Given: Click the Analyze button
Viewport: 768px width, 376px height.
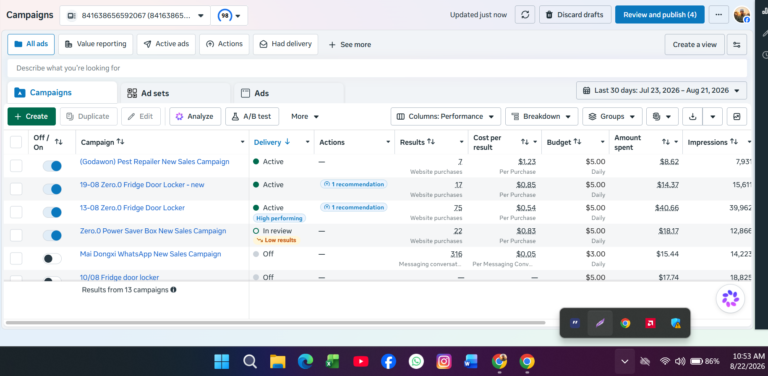Looking at the screenshot, I should [195, 117].
